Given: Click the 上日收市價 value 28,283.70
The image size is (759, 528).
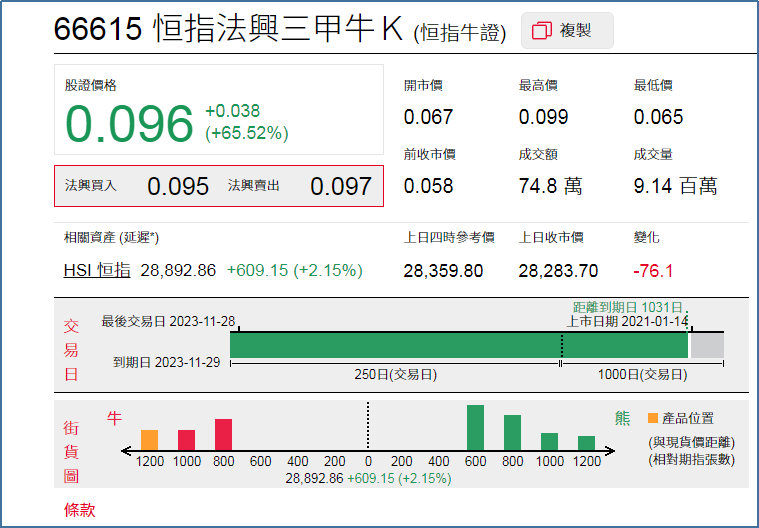Looking at the screenshot, I should pyautogui.click(x=558, y=271).
